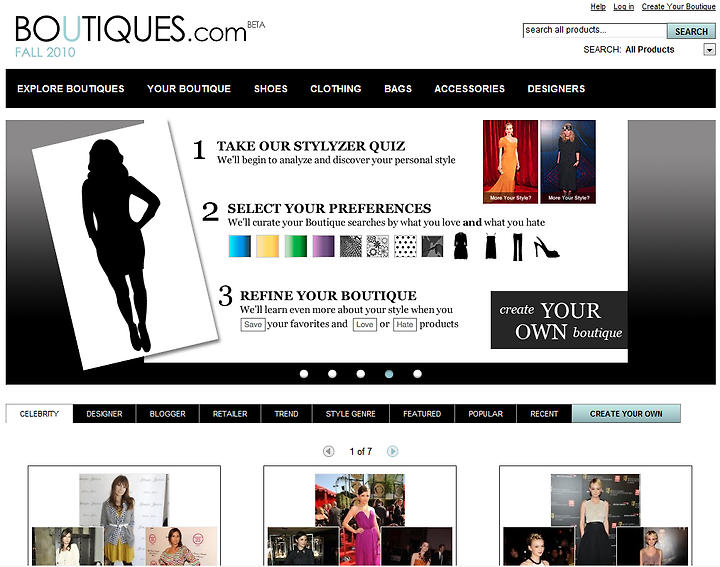Viewport: 720px width, 567px height.
Task: Choose the floral pattern tile
Action: (378, 246)
